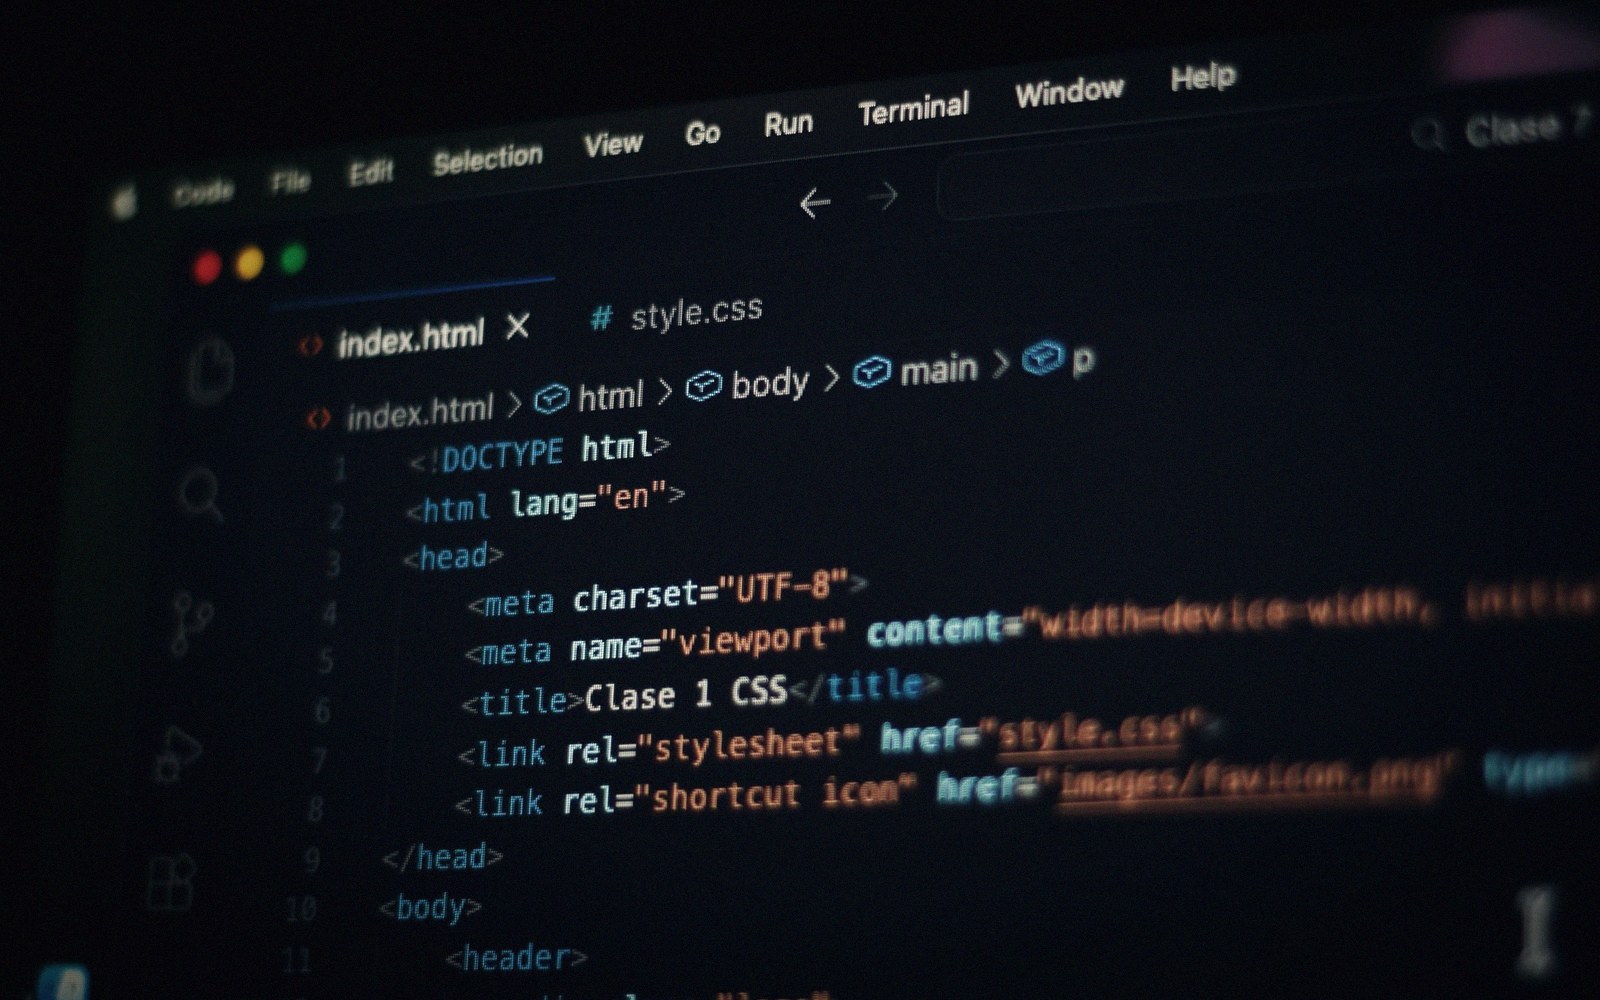1600x1000 pixels.
Task: Expand chevron after index.html in breadcrumb
Action: point(513,404)
